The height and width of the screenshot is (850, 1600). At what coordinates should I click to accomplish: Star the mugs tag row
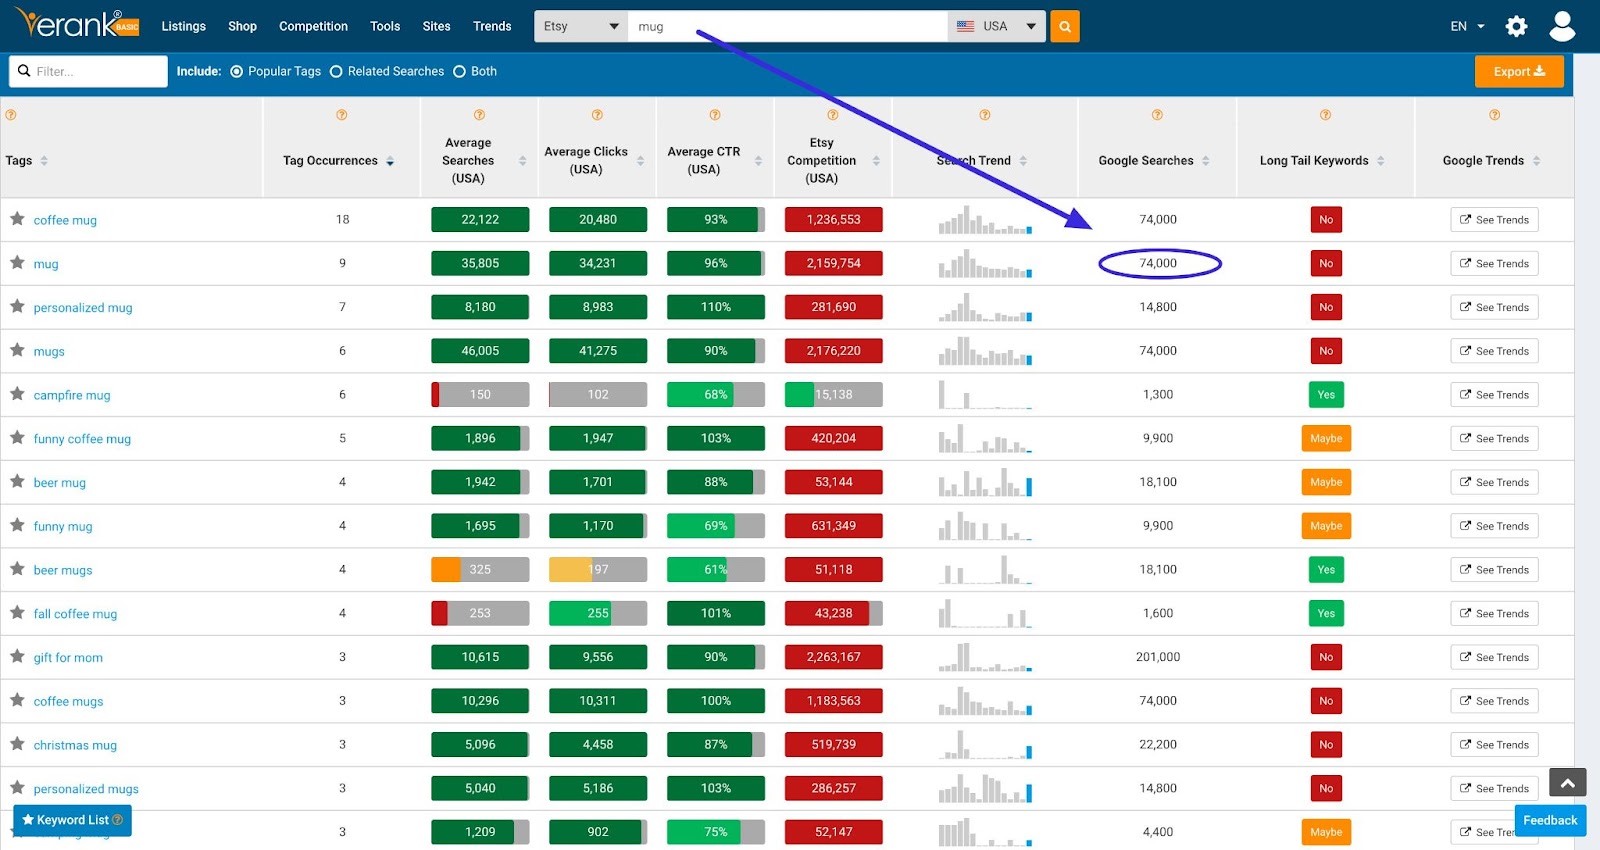(17, 350)
